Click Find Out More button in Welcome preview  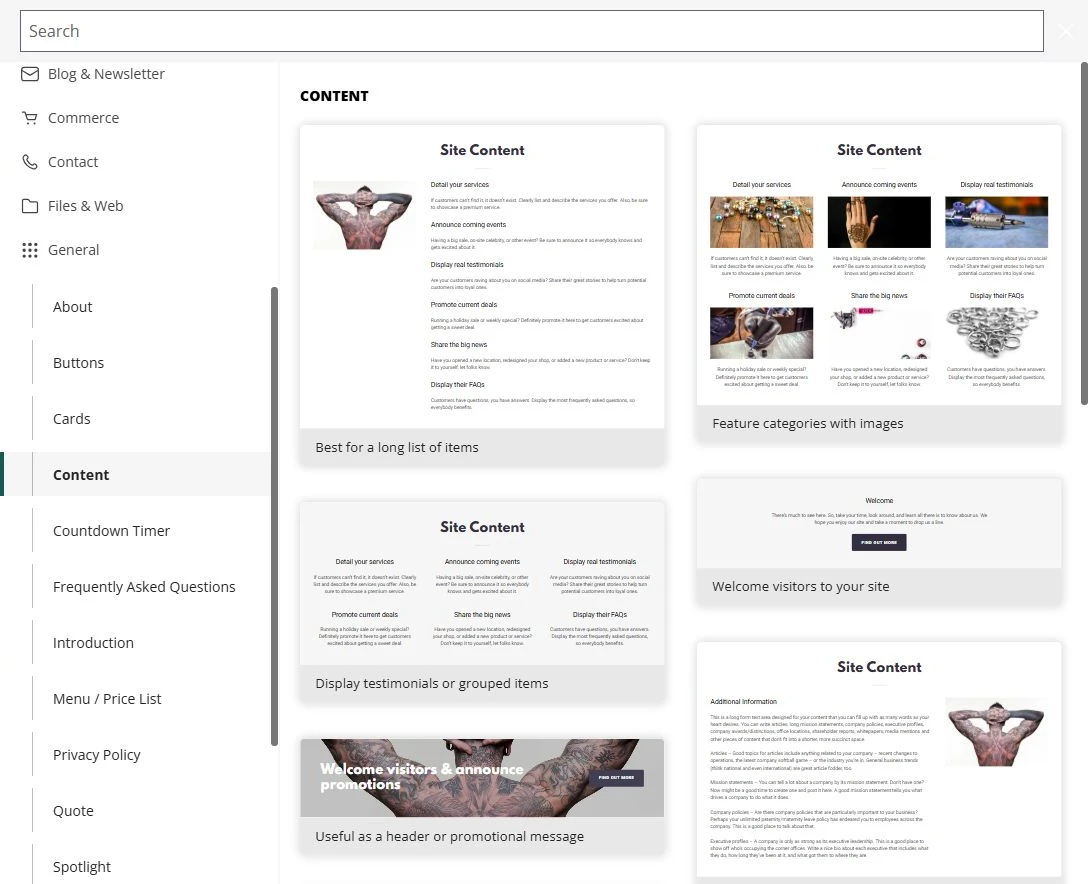[879, 542]
